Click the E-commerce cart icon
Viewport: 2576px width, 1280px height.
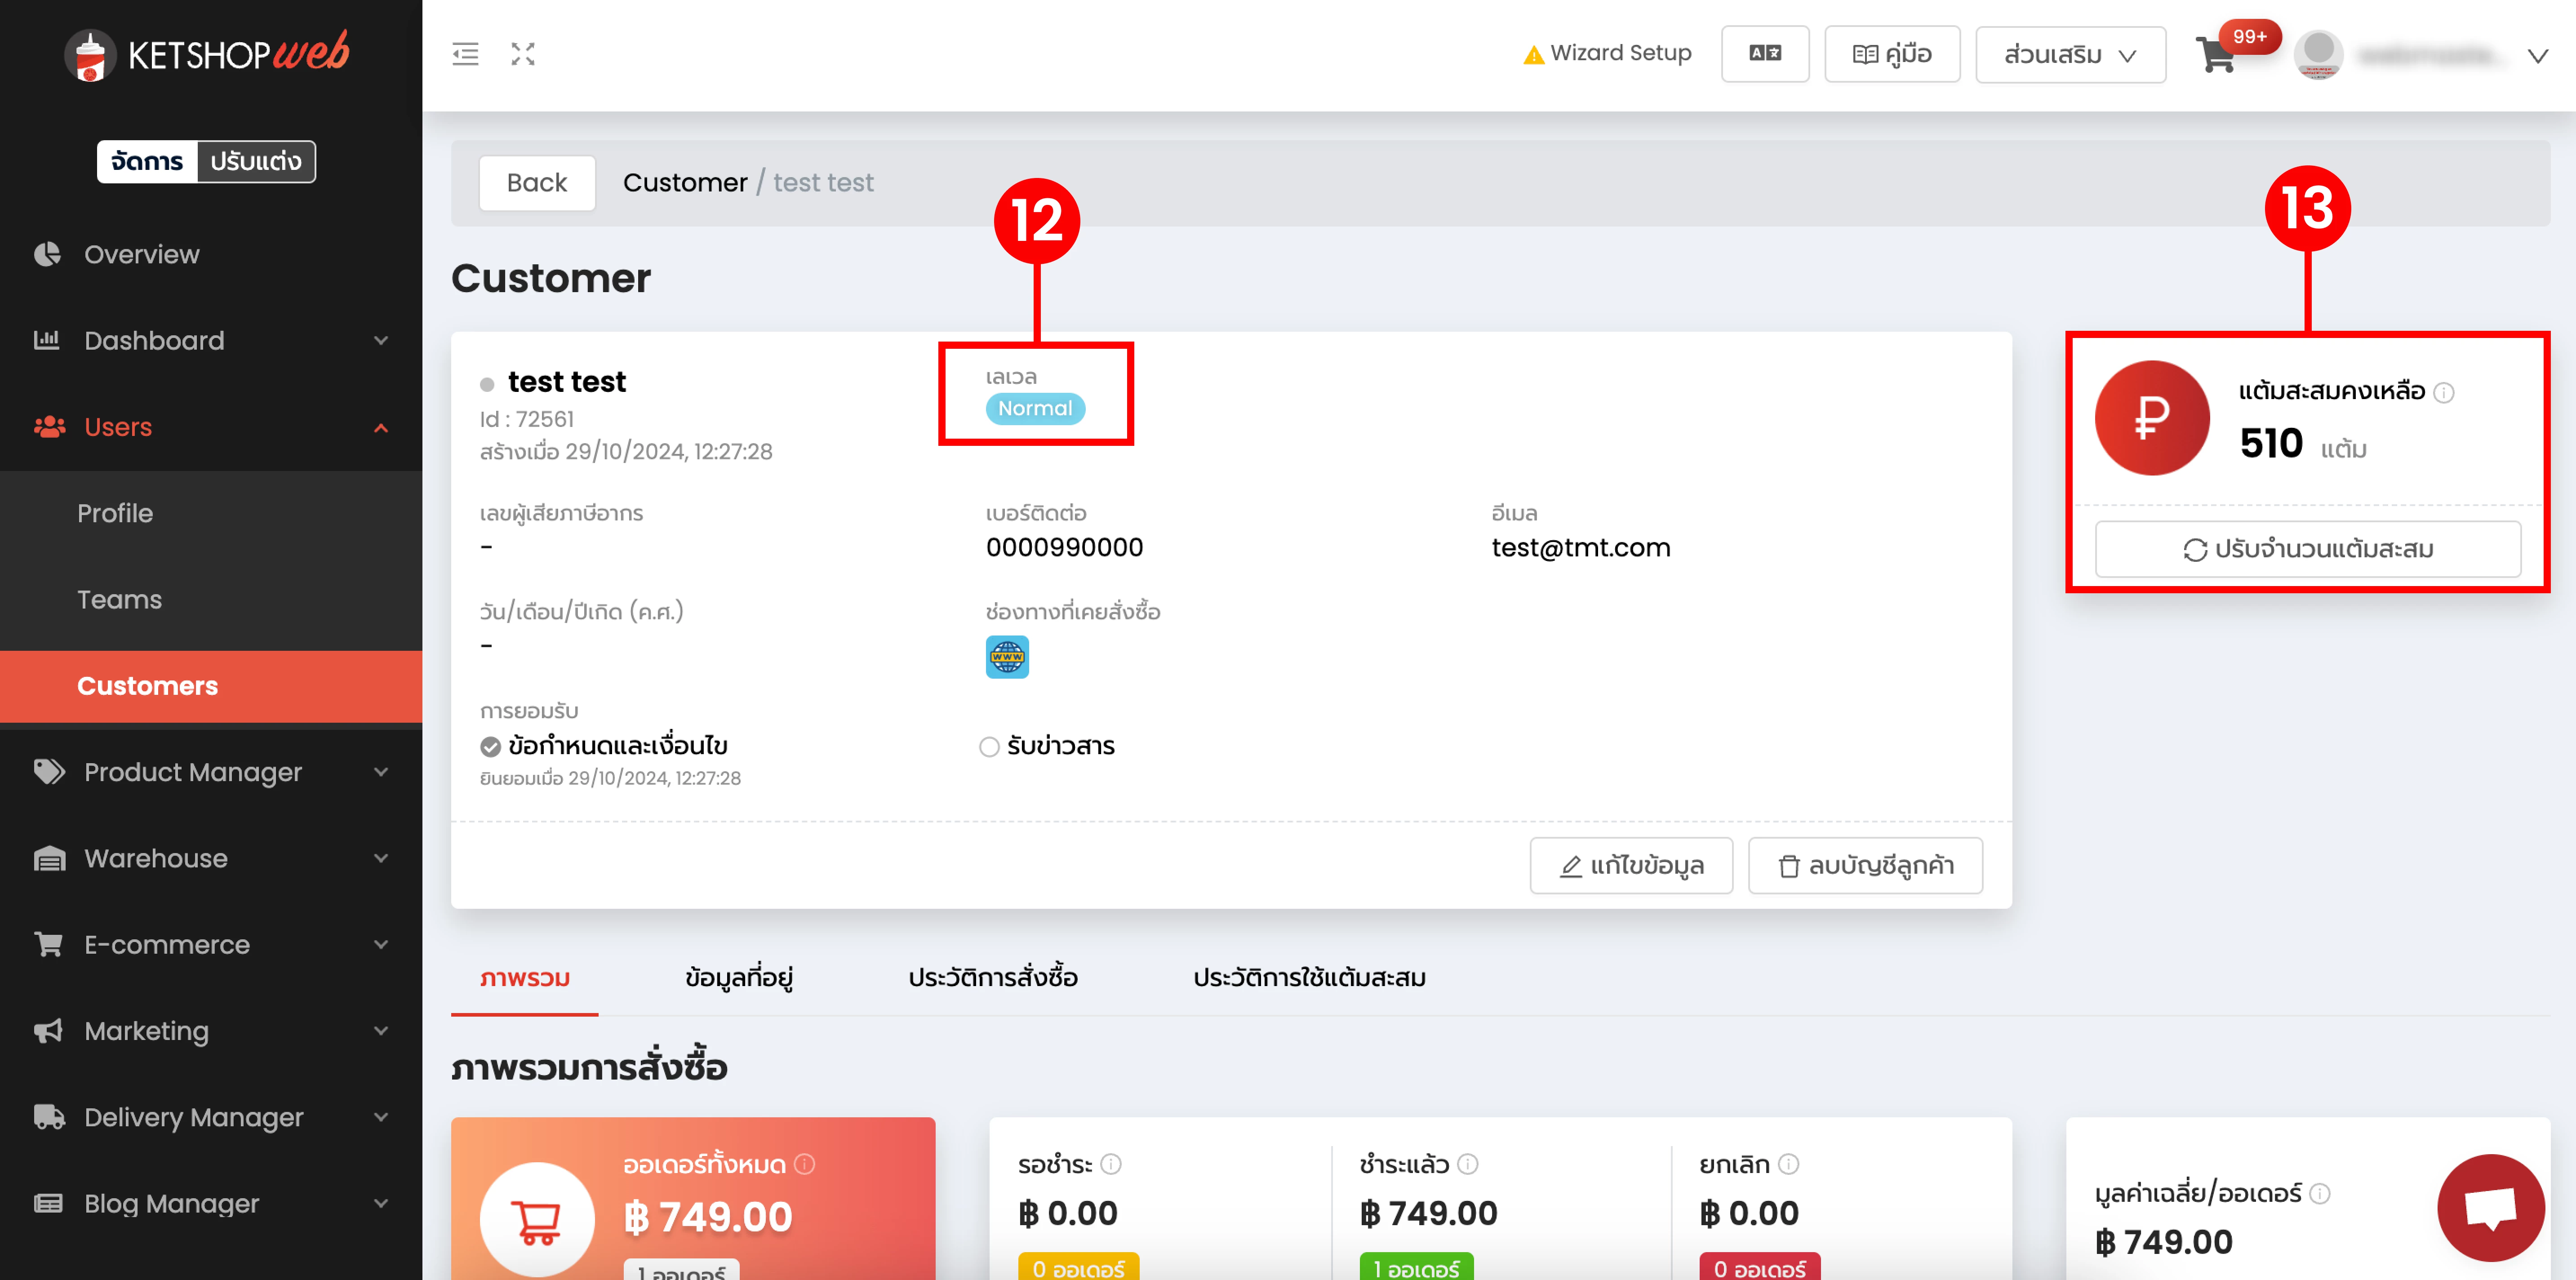48,944
